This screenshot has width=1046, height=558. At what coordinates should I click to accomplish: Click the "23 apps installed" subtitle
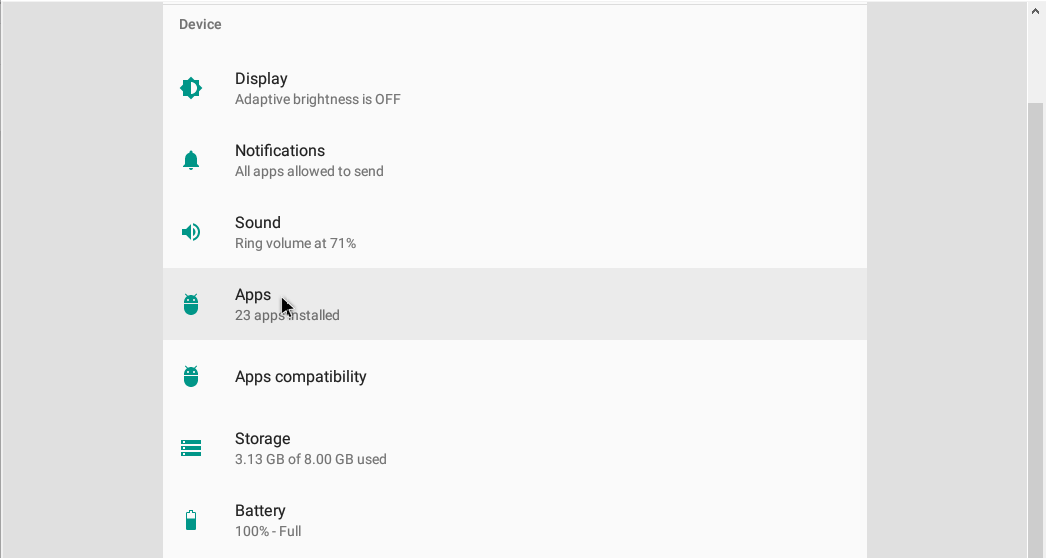tap(287, 315)
